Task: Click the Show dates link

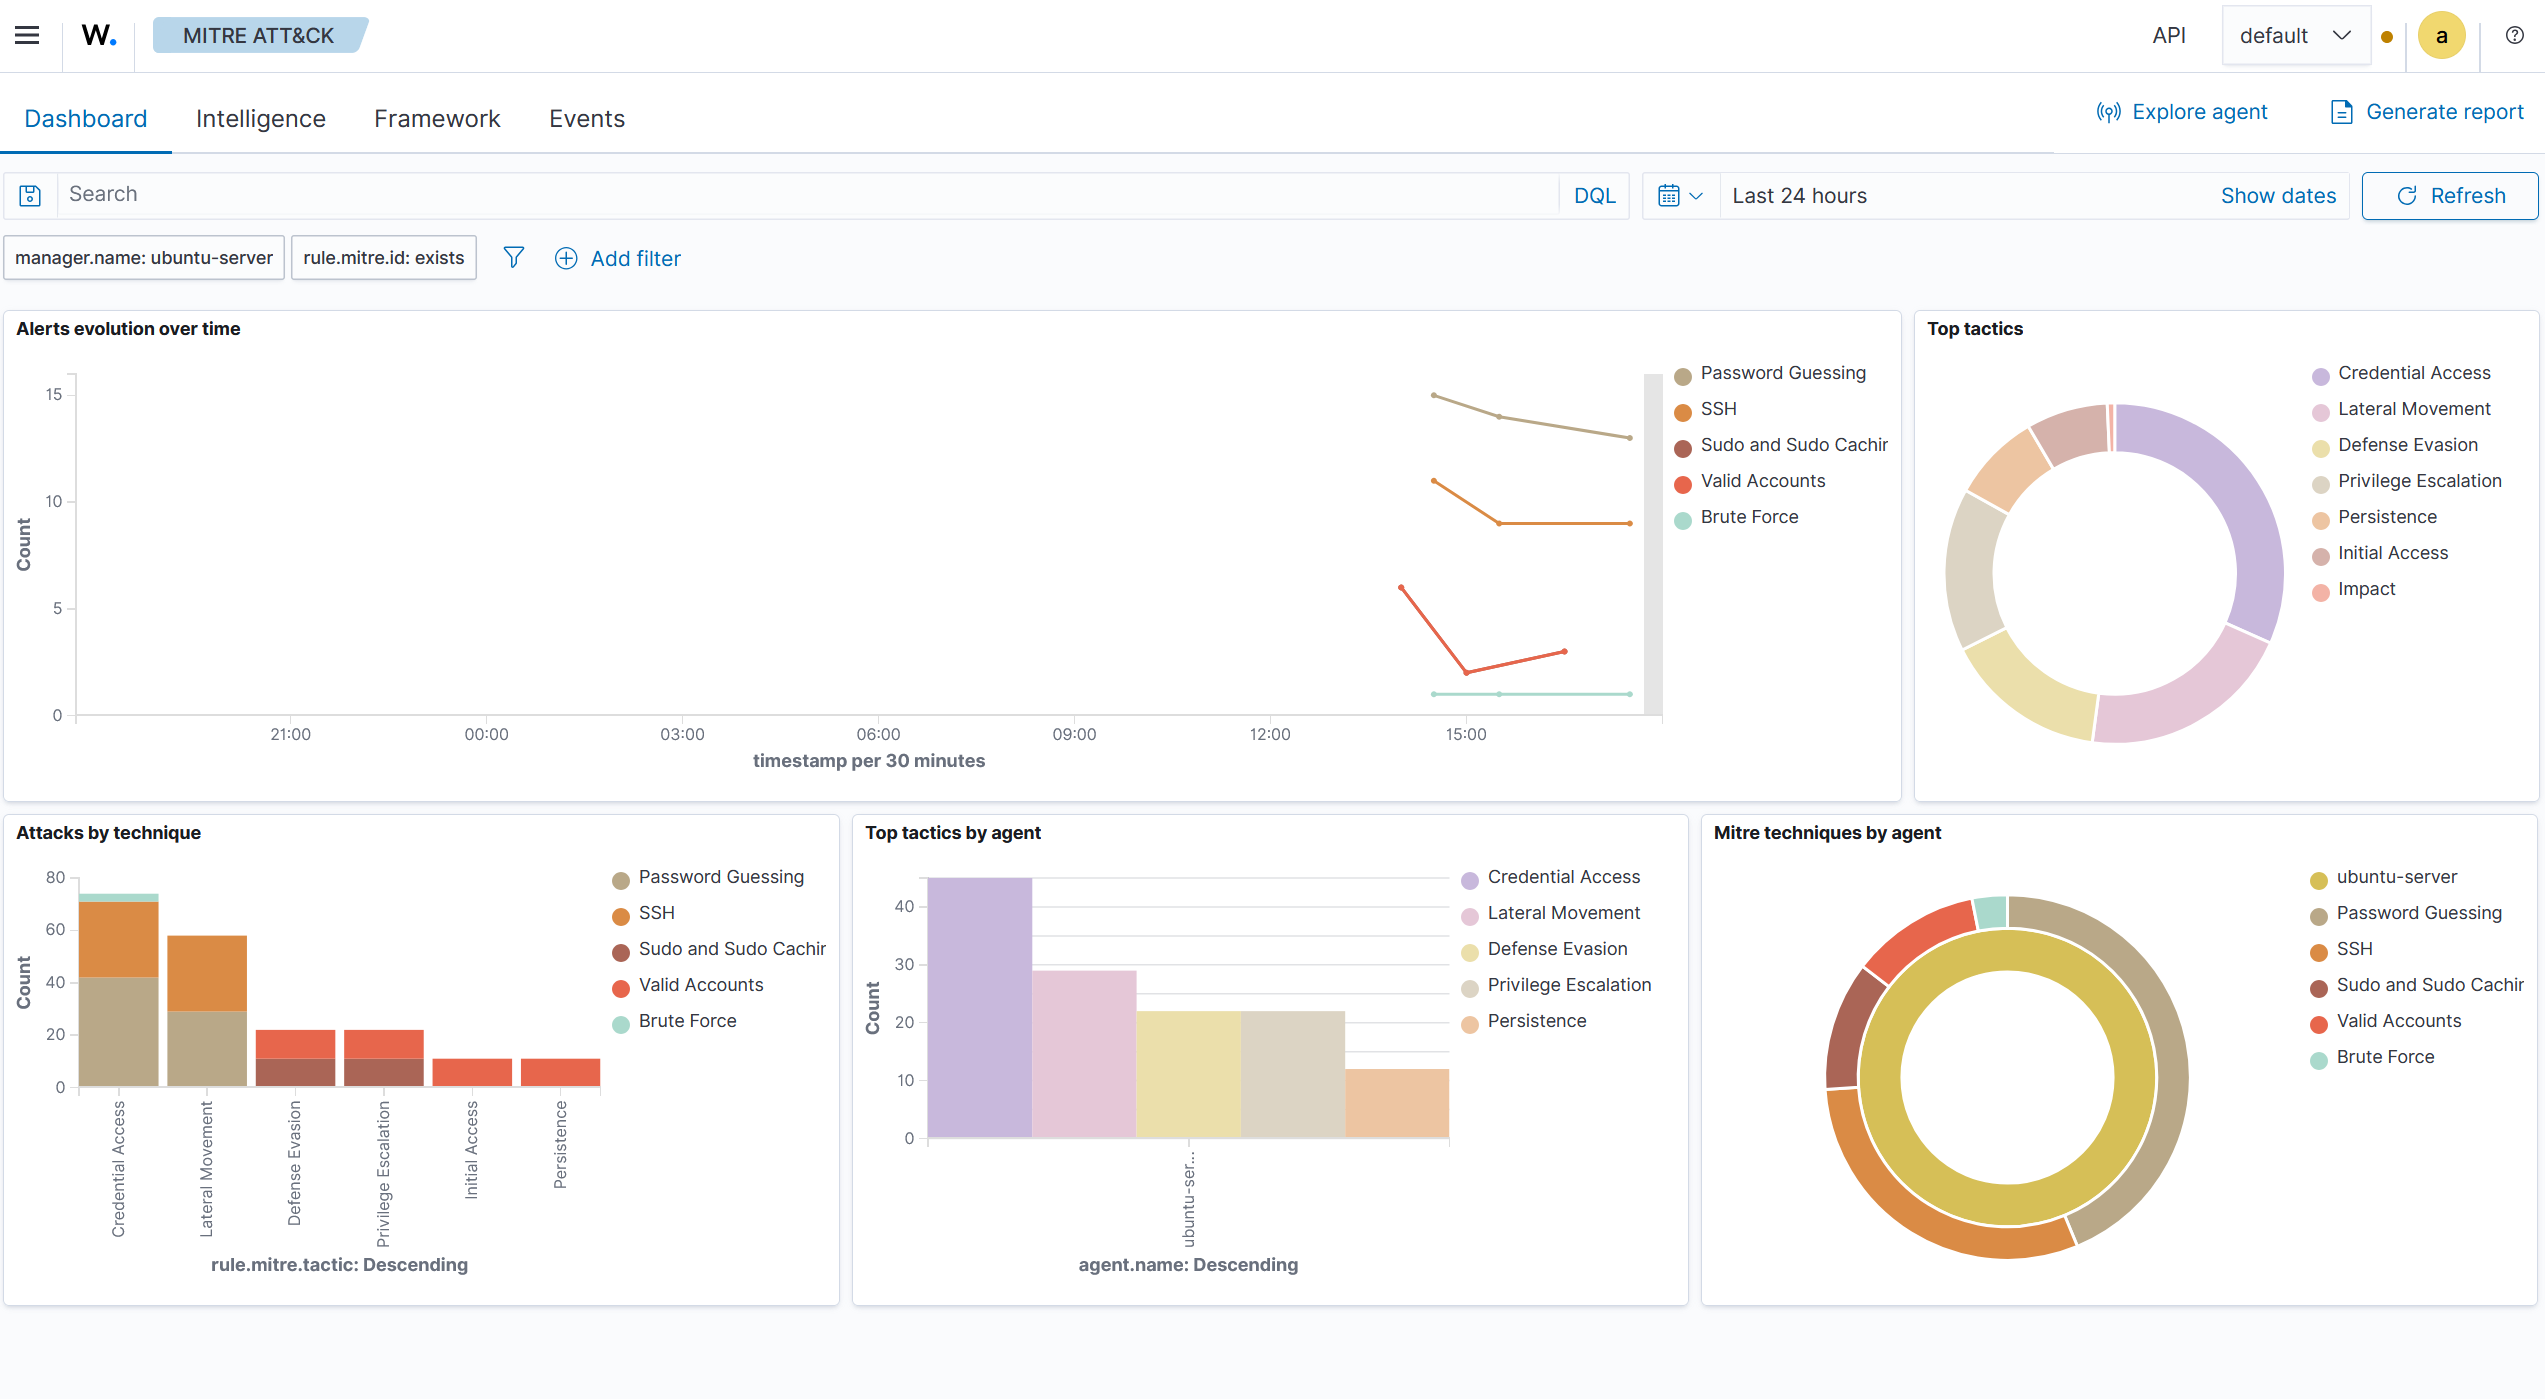Action: 2278,196
